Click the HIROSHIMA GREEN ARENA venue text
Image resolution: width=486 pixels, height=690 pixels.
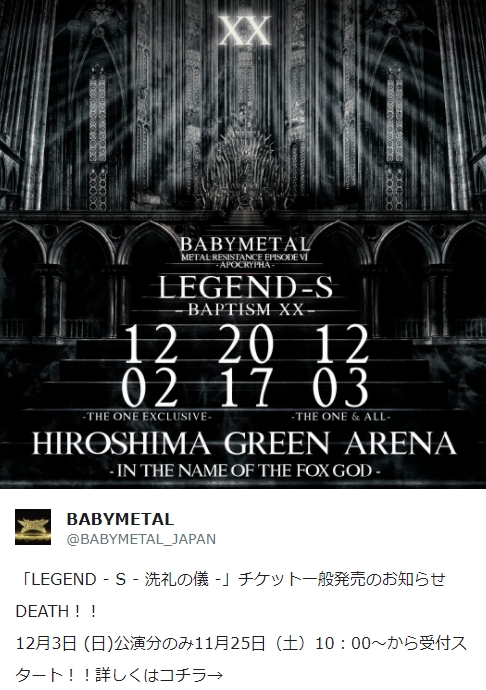pyautogui.click(x=244, y=443)
